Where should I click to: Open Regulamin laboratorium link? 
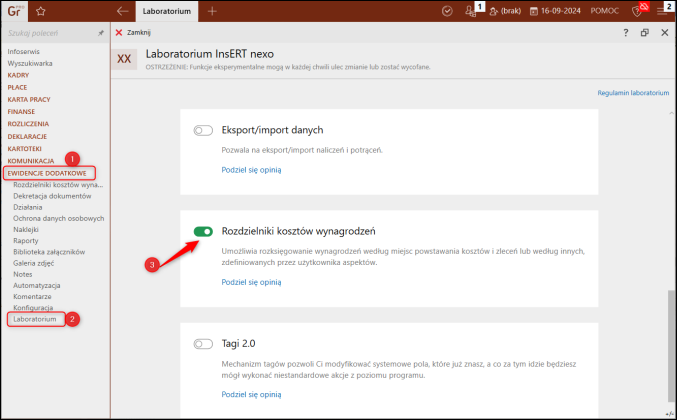[633, 93]
